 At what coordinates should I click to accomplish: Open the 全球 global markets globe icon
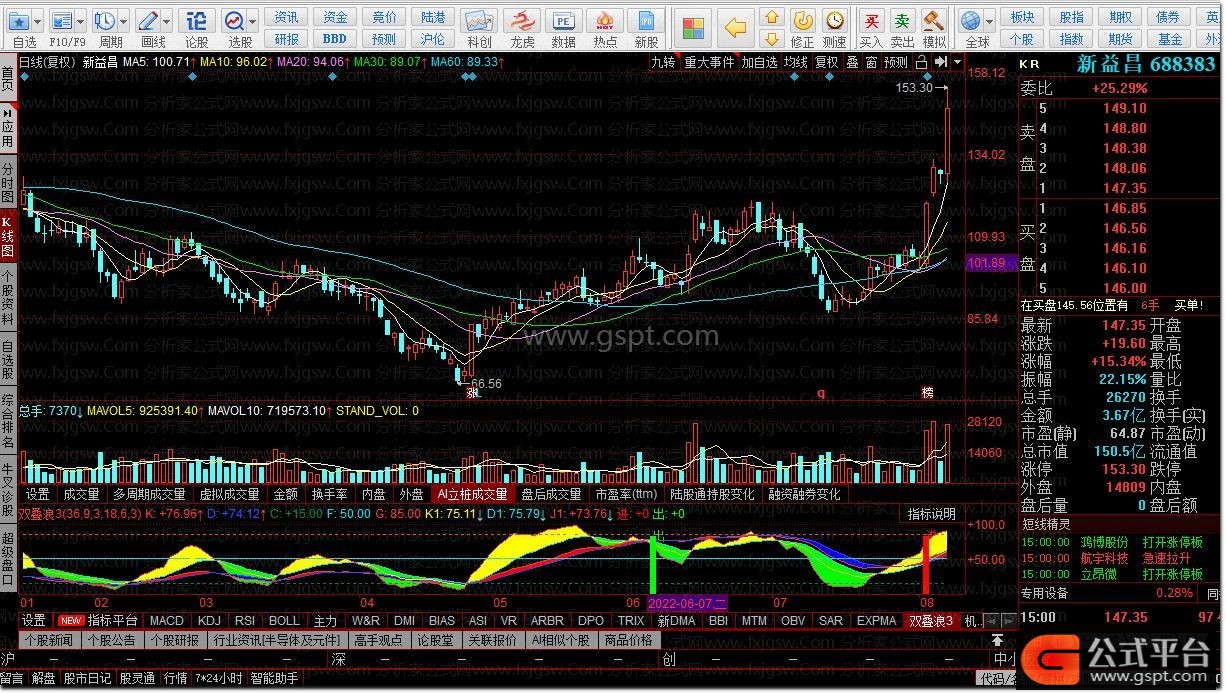click(x=969, y=20)
